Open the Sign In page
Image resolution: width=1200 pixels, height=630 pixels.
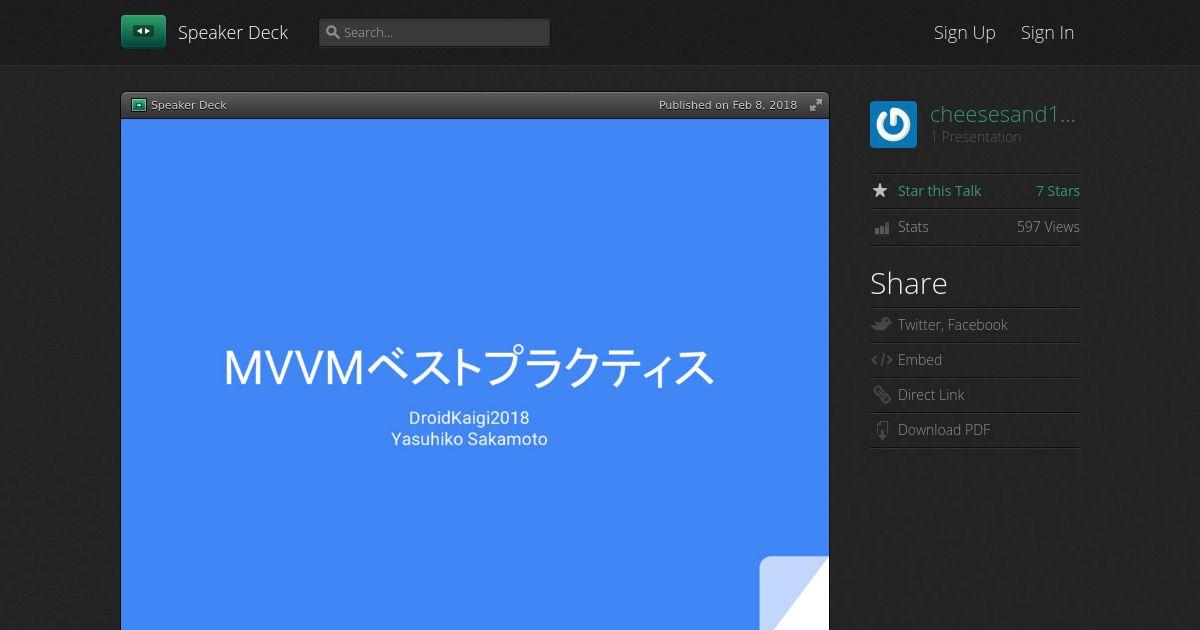coord(1047,32)
